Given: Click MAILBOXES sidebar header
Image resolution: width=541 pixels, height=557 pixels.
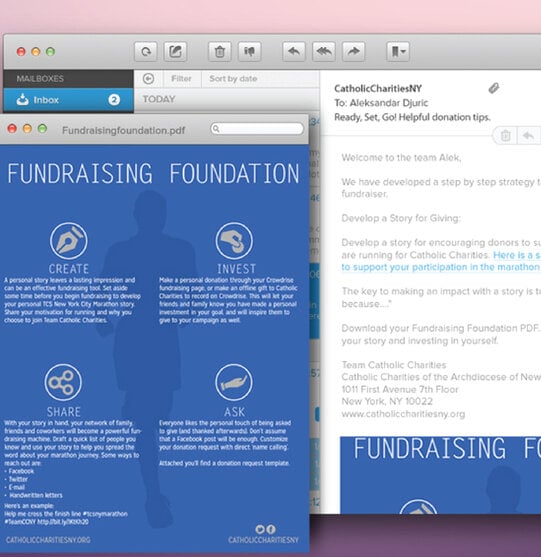Looking at the screenshot, I should click(40, 79).
